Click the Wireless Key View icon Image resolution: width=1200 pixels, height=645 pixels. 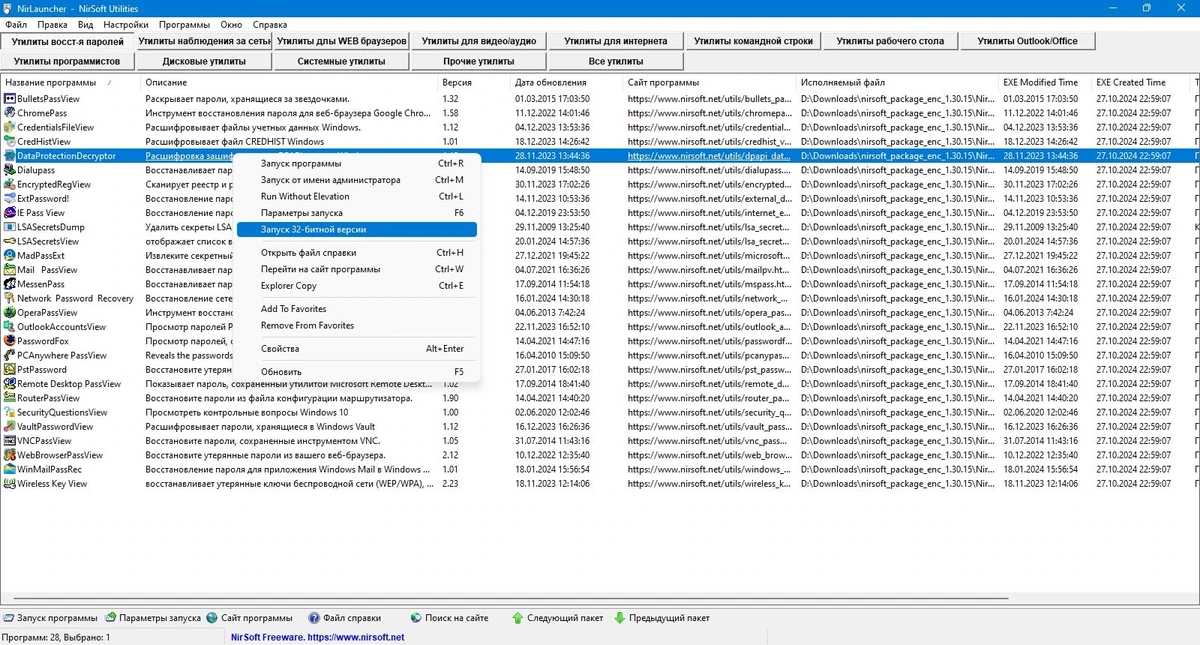point(9,483)
